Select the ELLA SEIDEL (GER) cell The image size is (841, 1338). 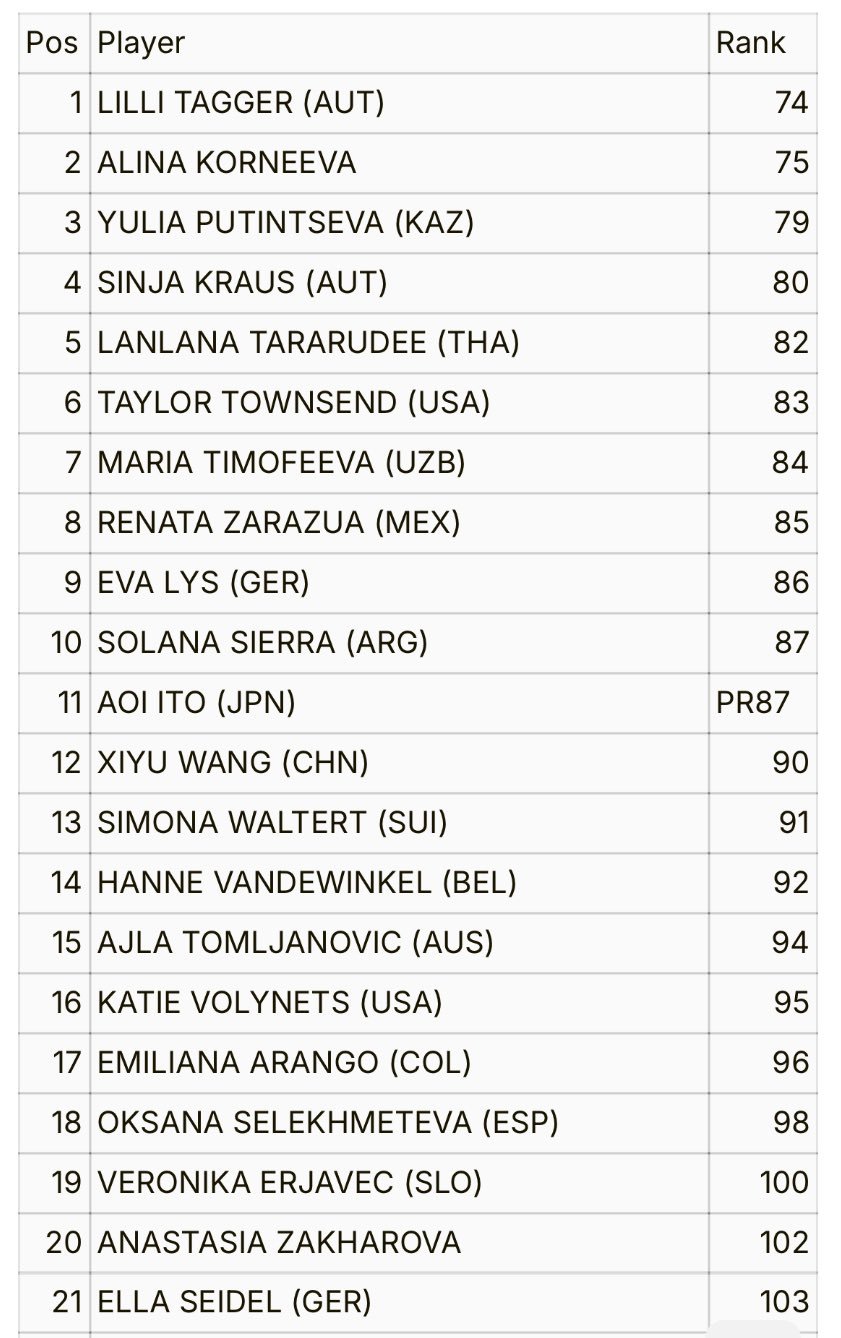[399, 1303]
